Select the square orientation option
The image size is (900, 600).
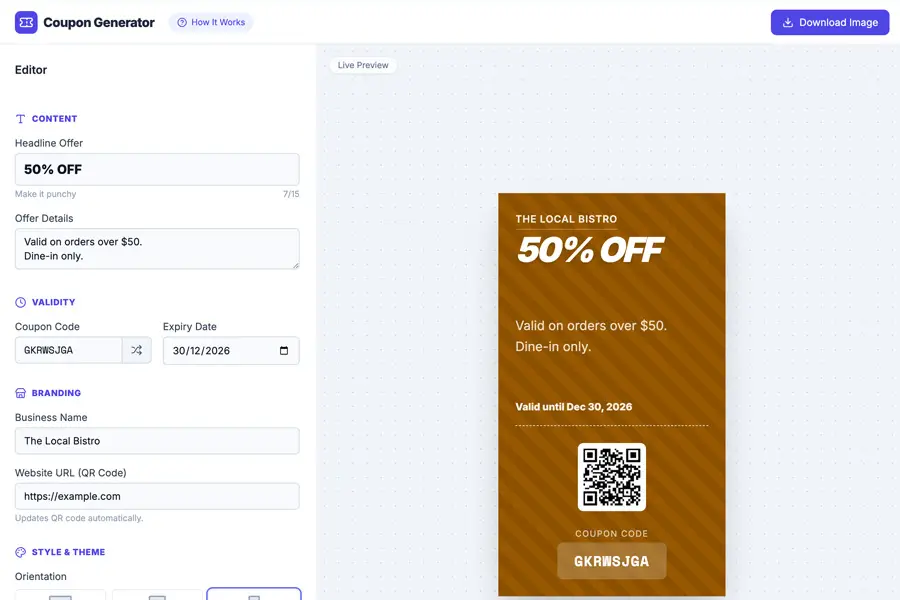click(x=157, y=595)
